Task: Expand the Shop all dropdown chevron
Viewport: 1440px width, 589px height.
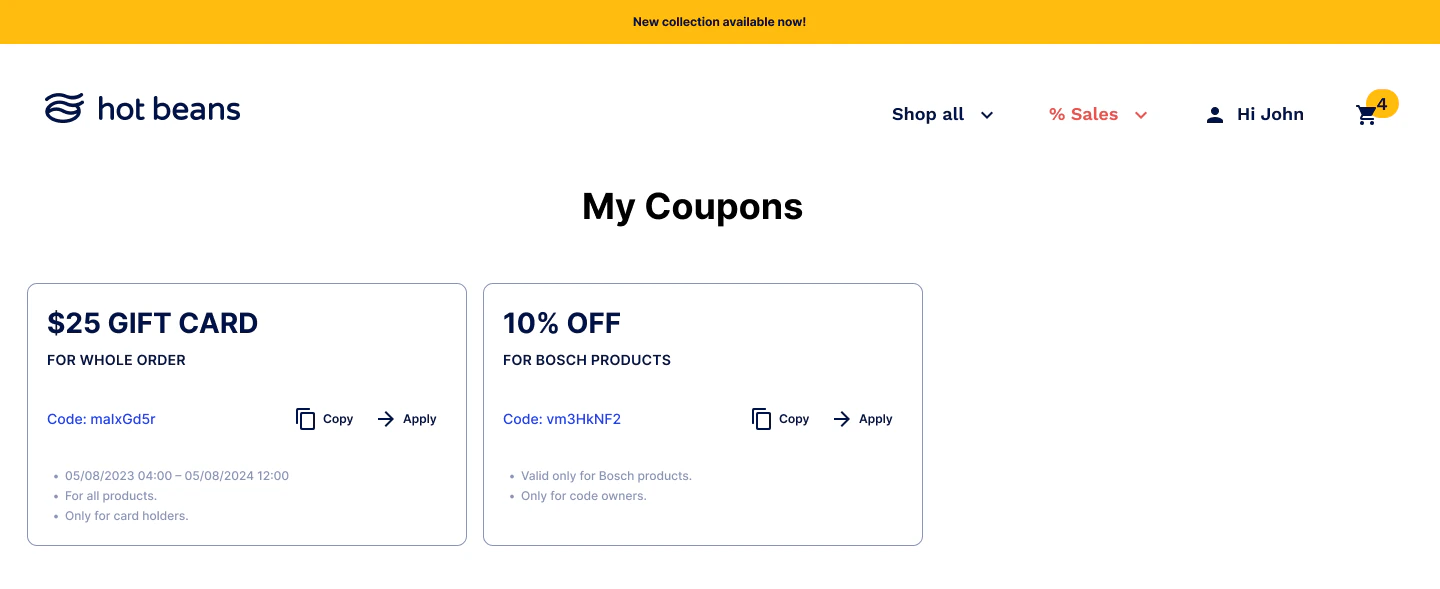Action: point(986,115)
